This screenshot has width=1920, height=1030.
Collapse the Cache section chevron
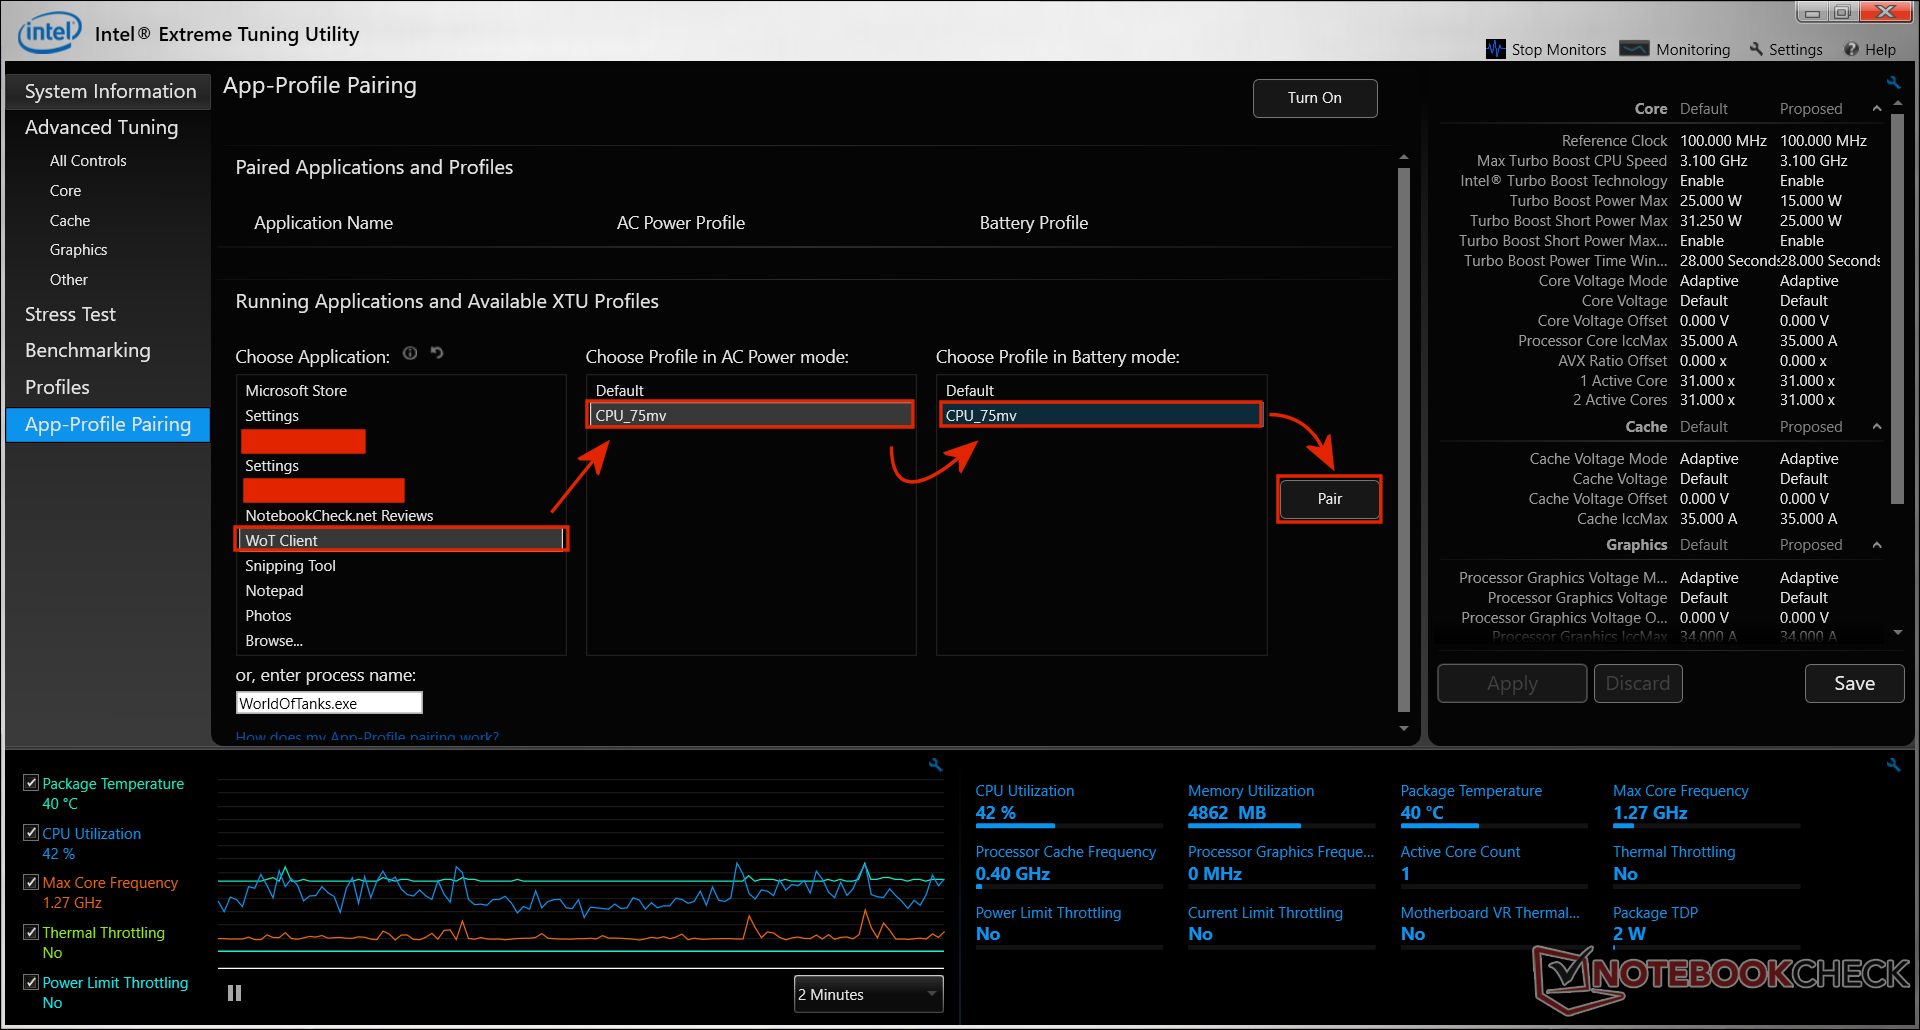[x=1877, y=427]
